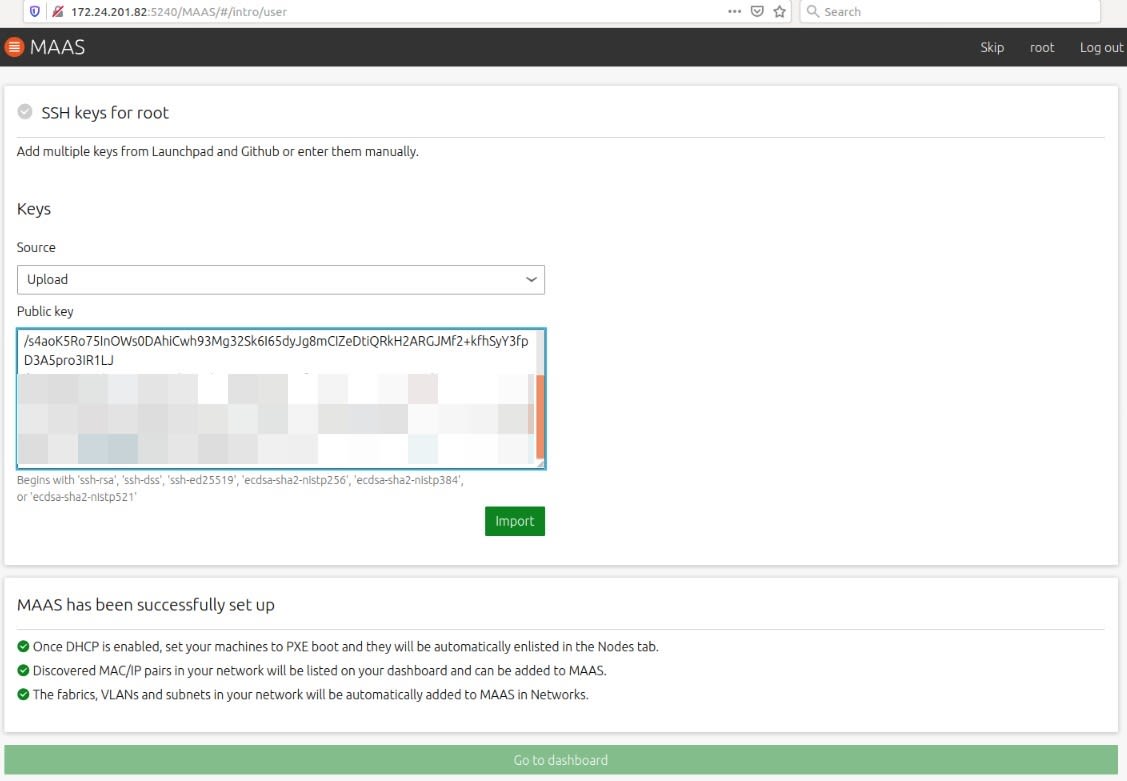Grab the textarea resize handle corner

540,464
